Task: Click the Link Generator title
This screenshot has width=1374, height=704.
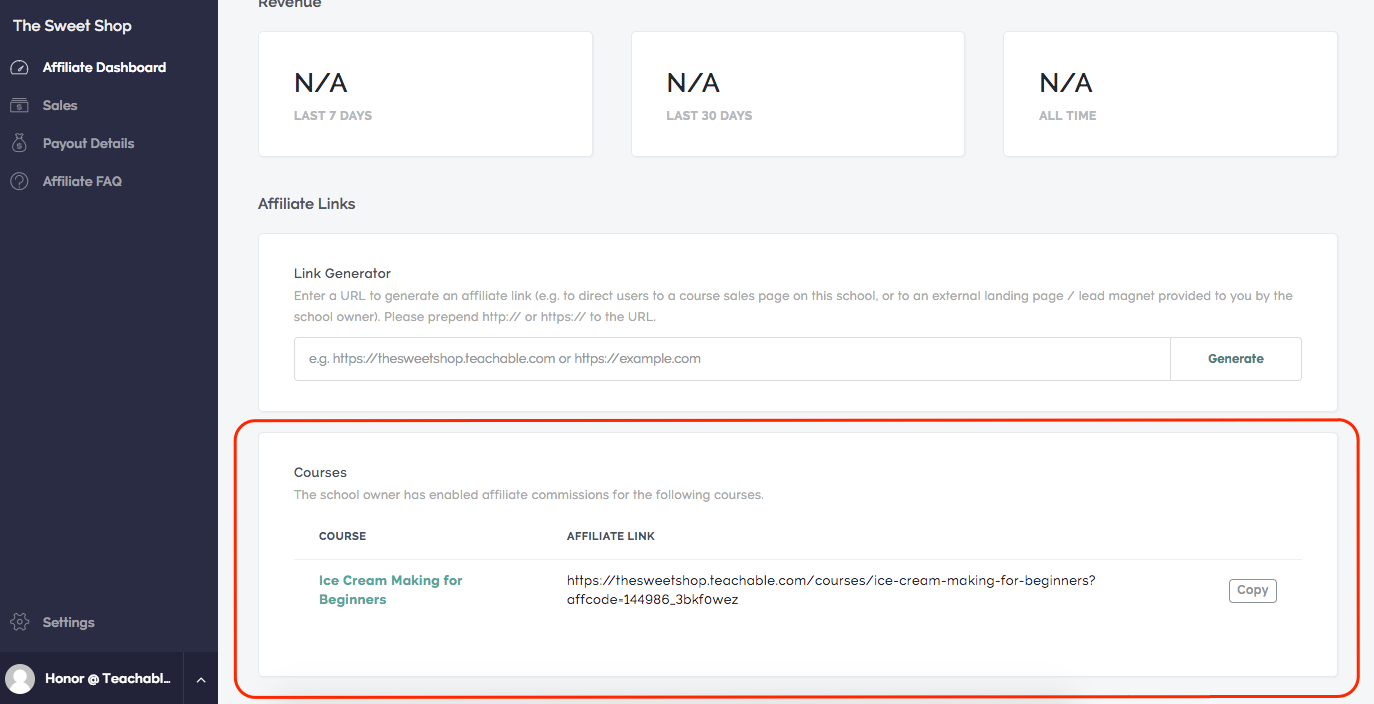Action: pos(342,273)
